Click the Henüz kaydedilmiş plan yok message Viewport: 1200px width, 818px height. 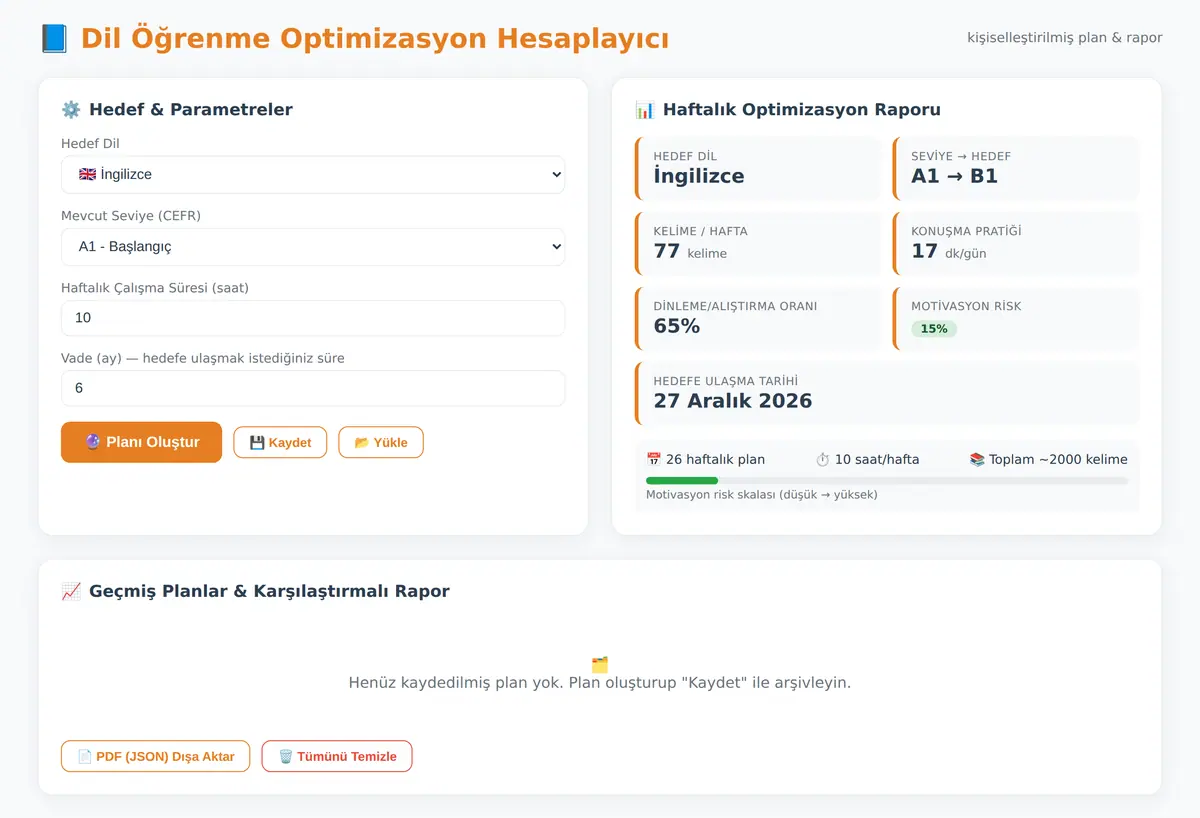[x=600, y=683]
